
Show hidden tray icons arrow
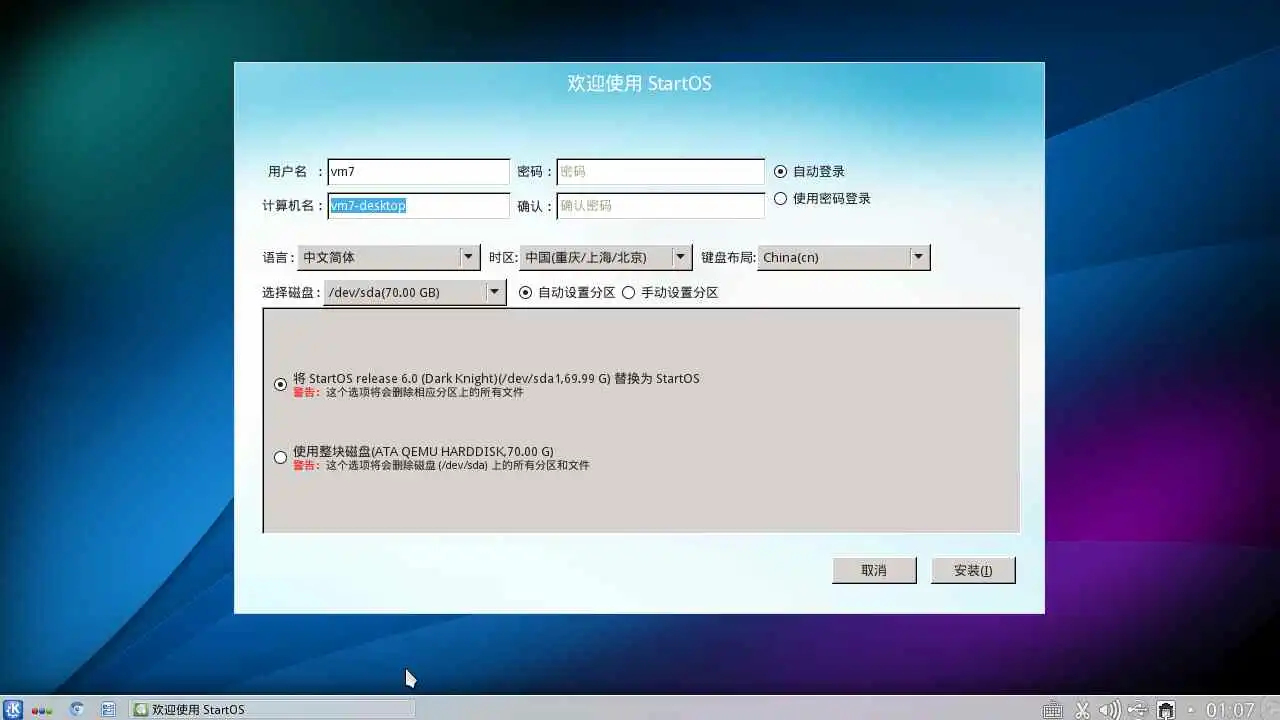point(1191,710)
